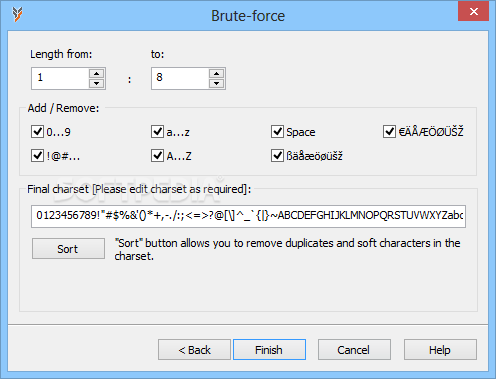Uncheck the ßäåæöøüšž lowercase special checkbox
This screenshot has height=379, width=496.
(x=277, y=156)
